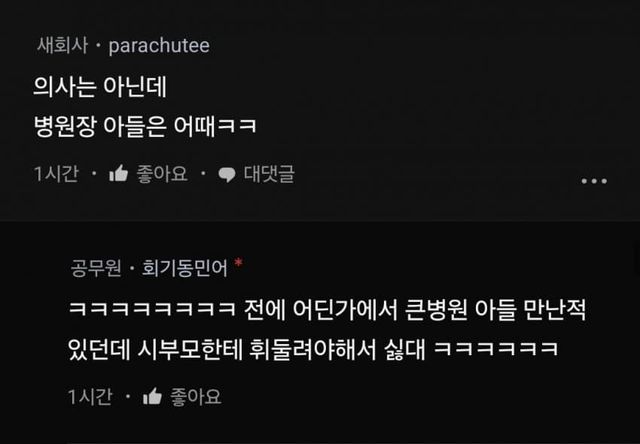This screenshot has width=640, height=444.
Task: Click the word 휘둘려야해서 in the reply
Action: [312, 349]
